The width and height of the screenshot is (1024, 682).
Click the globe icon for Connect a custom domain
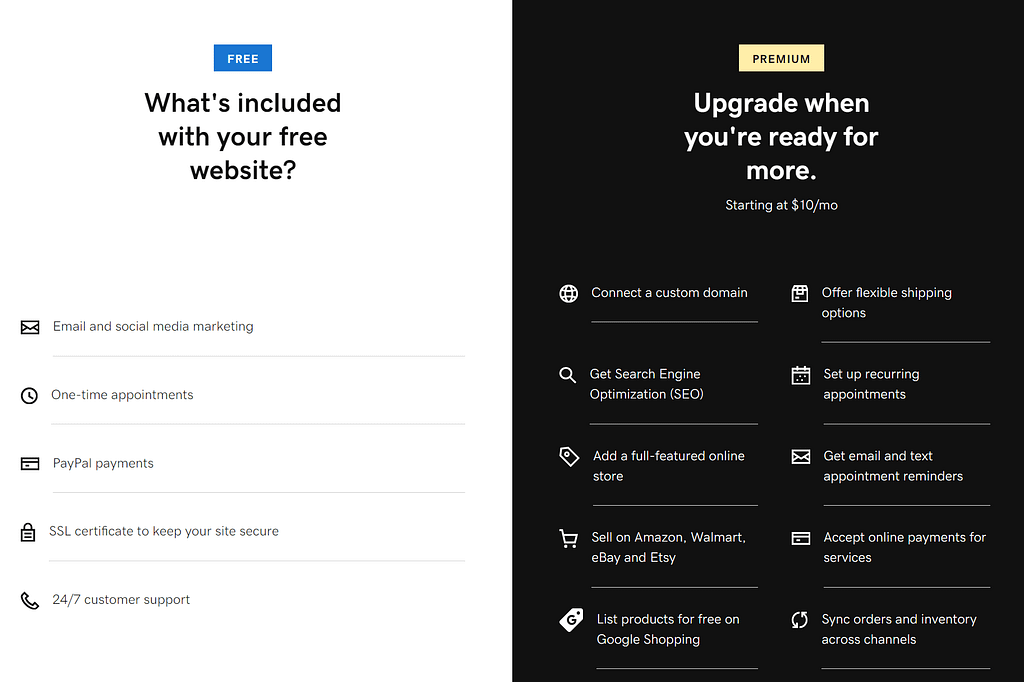coord(569,294)
